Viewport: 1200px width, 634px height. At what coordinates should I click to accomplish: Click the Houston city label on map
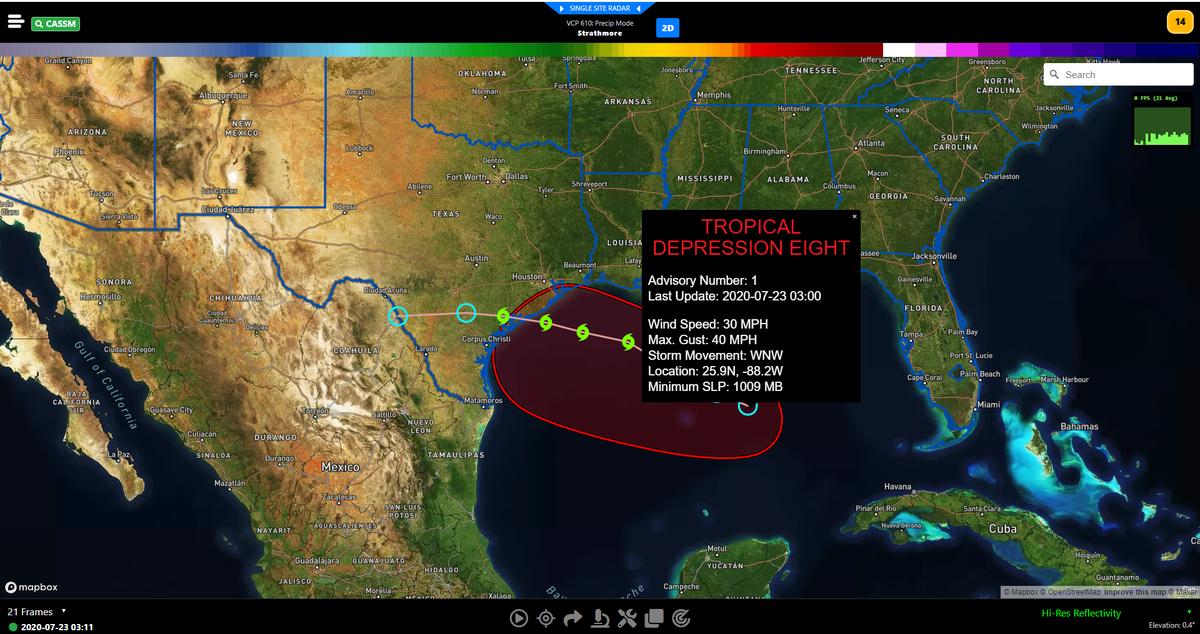pyautogui.click(x=525, y=276)
